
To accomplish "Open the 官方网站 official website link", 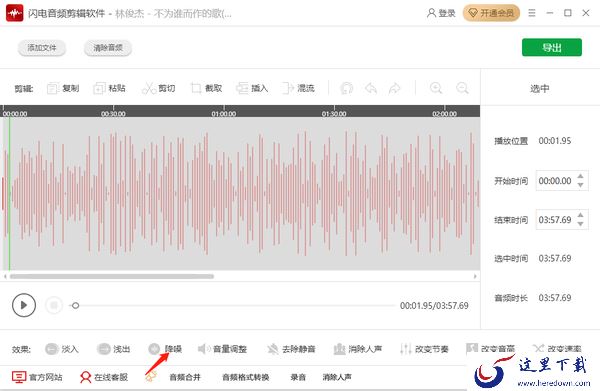I will click(x=37, y=377).
